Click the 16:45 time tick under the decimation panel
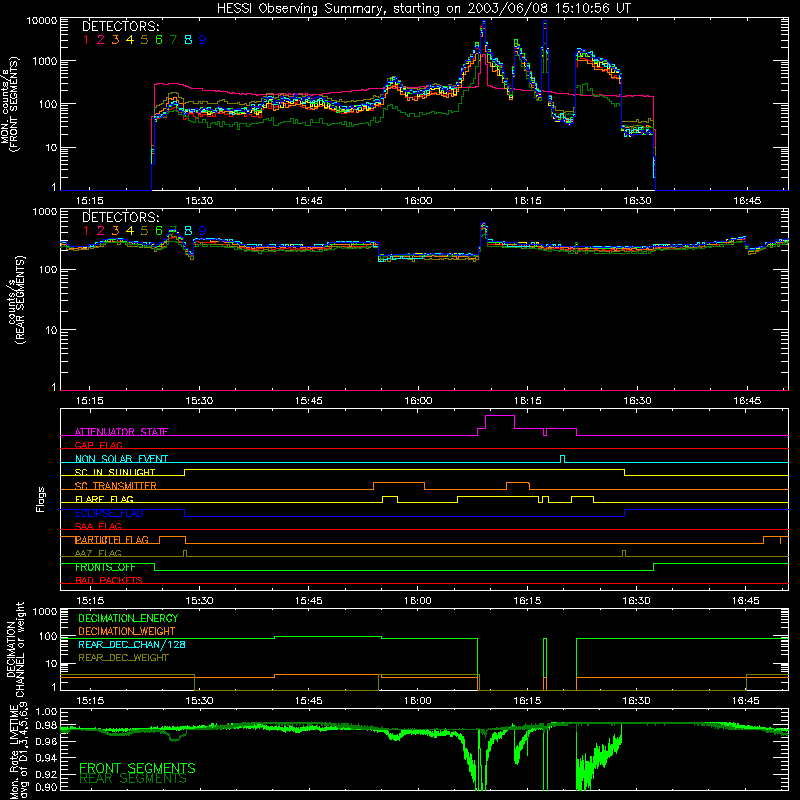 [x=746, y=701]
